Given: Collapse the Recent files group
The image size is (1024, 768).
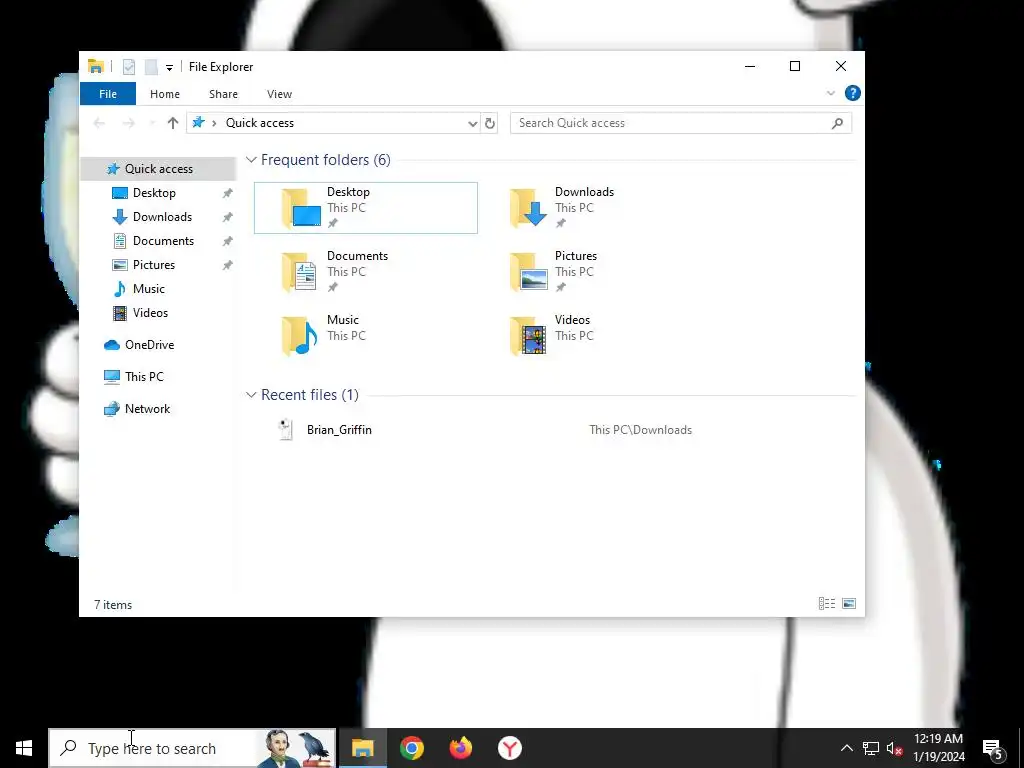Looking at the screenshot, I should 251,394.
